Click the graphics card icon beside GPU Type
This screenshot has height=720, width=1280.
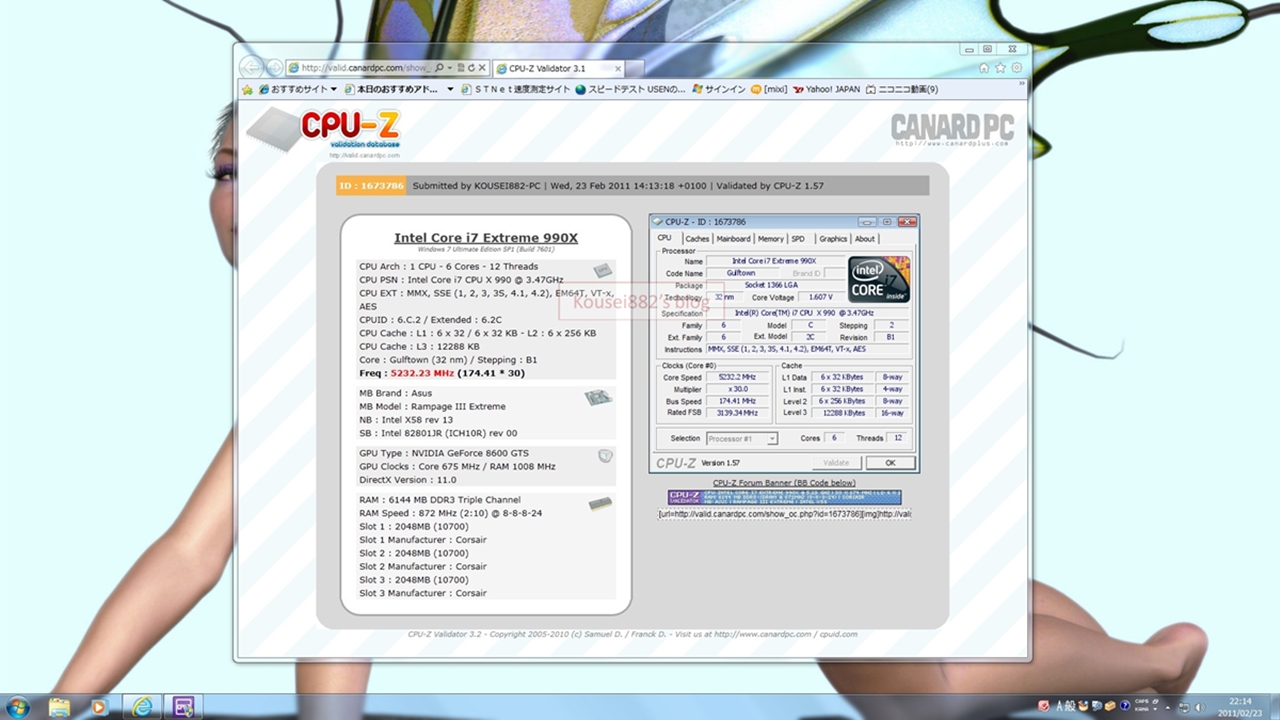605,455
